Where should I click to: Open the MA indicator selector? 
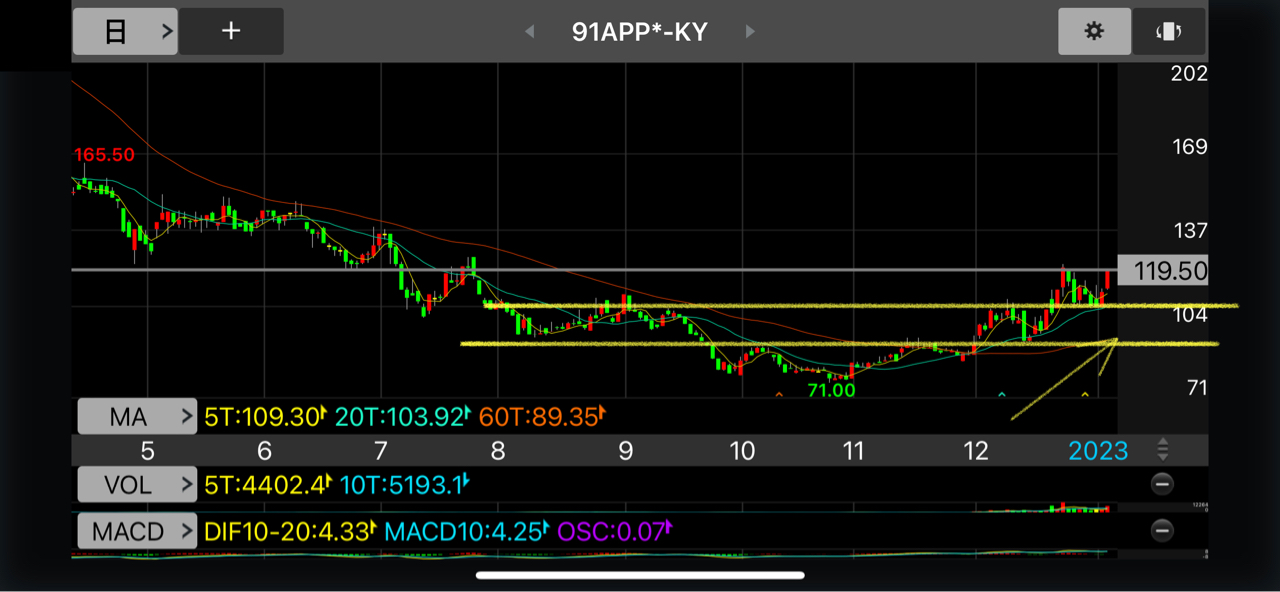[x=137, y=416]
